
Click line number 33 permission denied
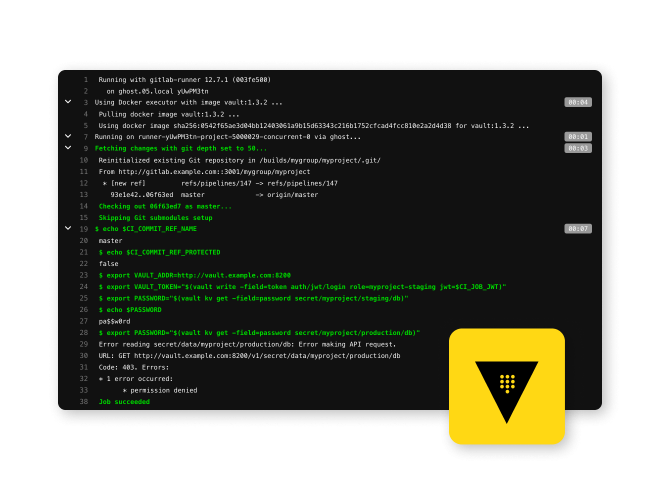click(85, 390)
